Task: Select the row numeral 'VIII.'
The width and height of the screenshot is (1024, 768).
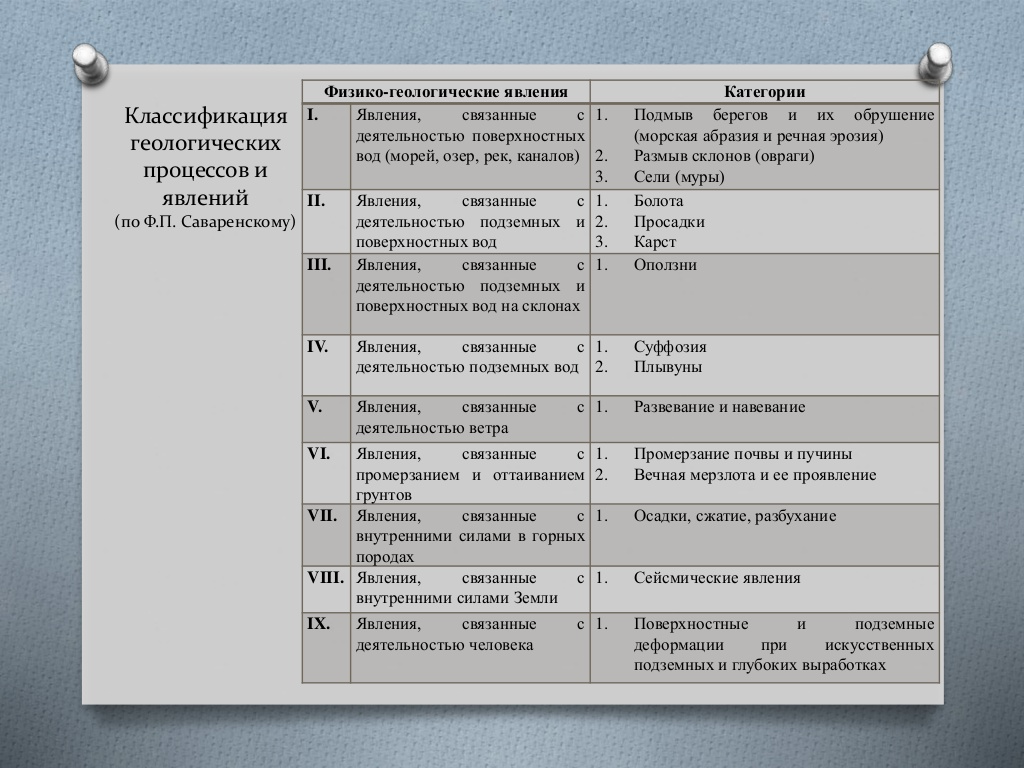Action: pyautogui.click(x=325, y=578)
